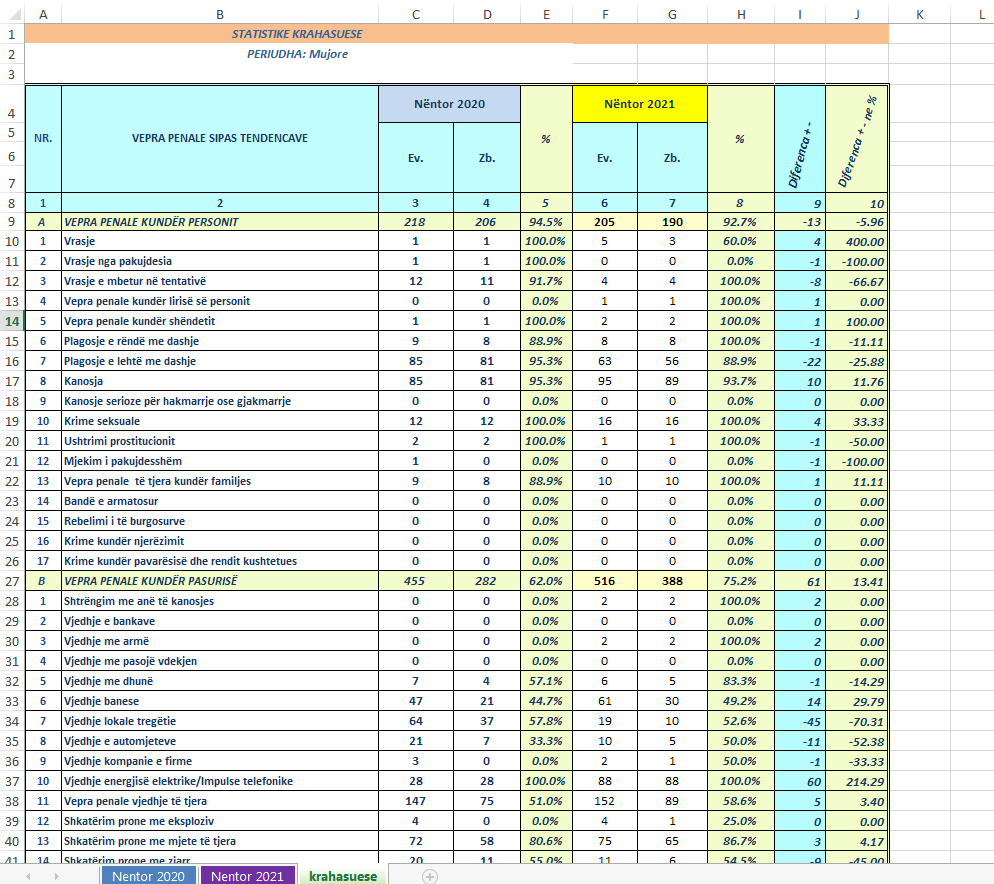
Task: Click the select-all corner of the grid
Action: point(11,13)
